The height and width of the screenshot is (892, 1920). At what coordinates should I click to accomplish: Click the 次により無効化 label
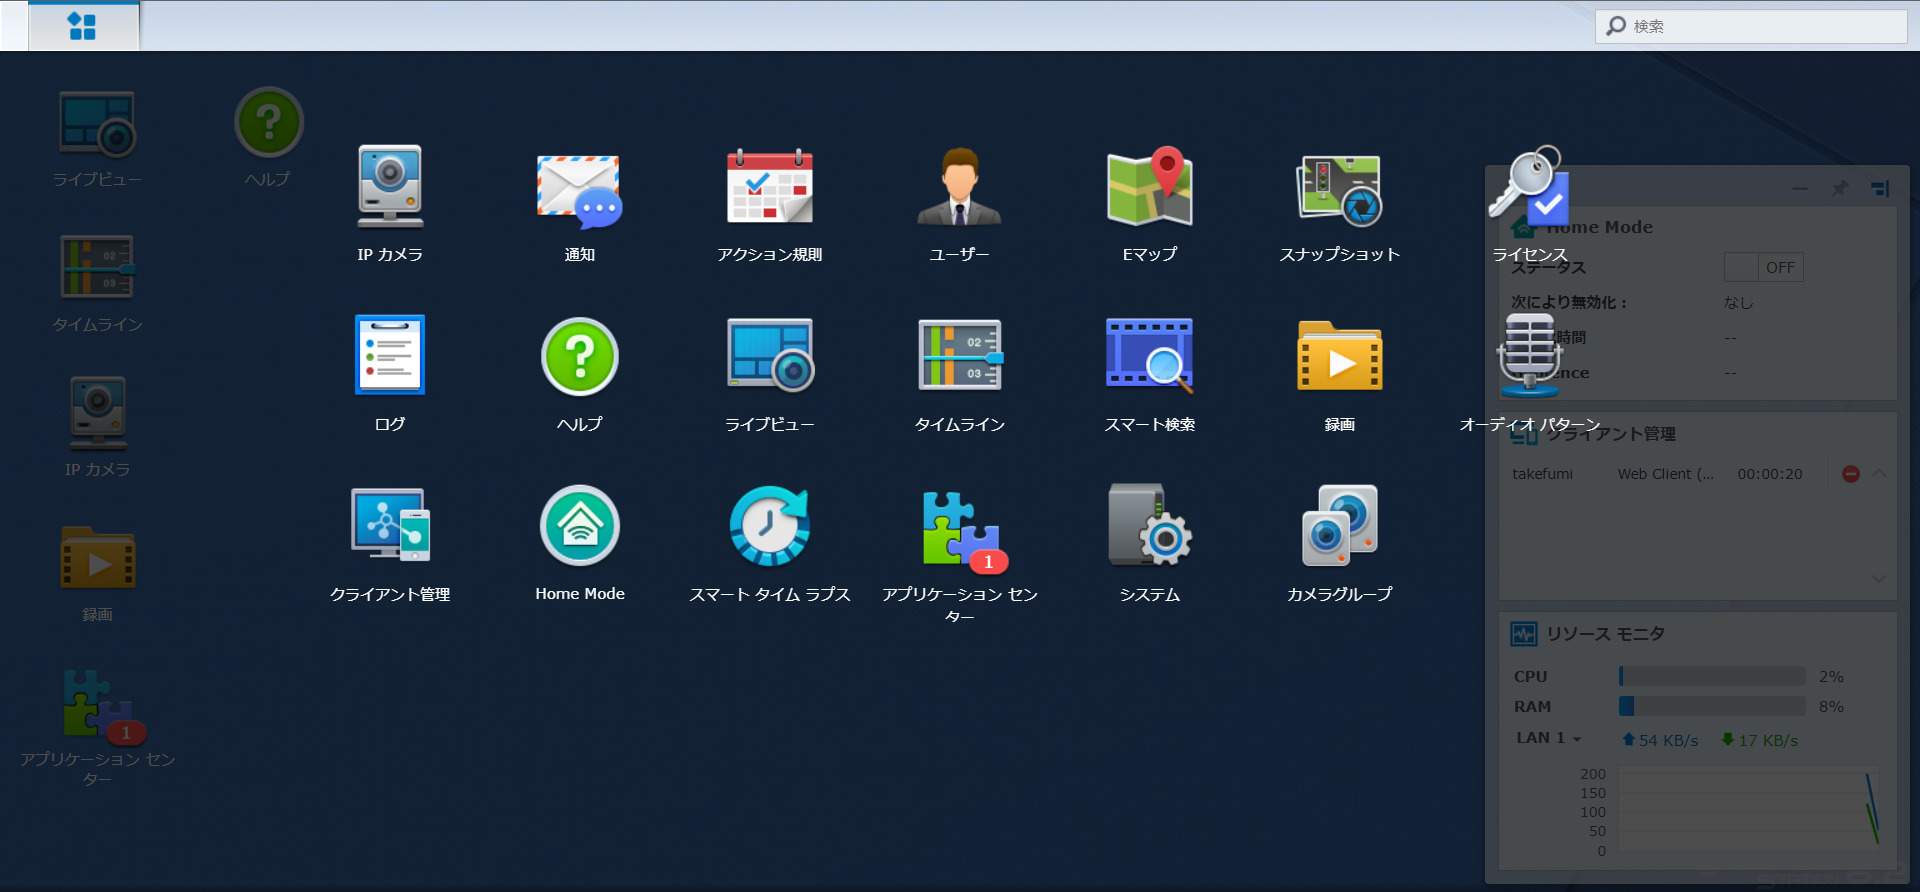1568,302
